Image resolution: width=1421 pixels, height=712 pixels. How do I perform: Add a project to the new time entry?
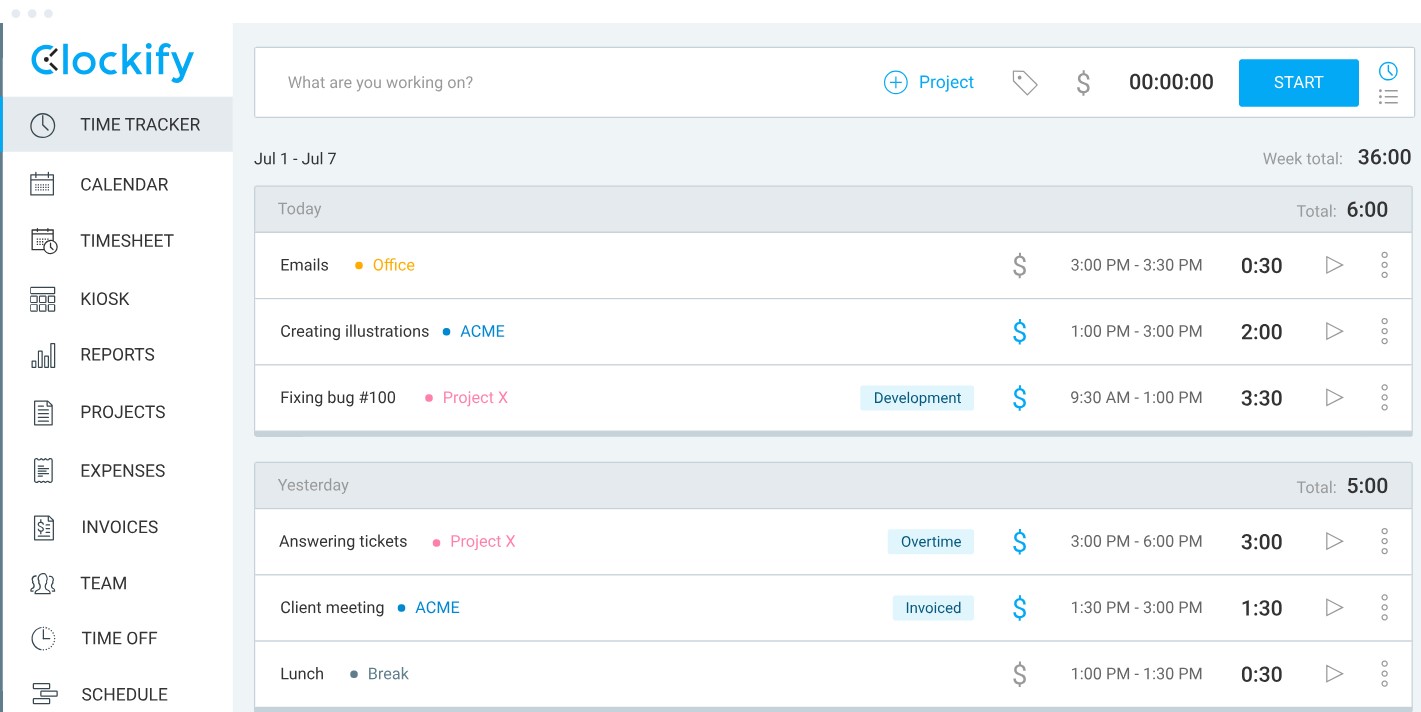click(x=928, y=82)
